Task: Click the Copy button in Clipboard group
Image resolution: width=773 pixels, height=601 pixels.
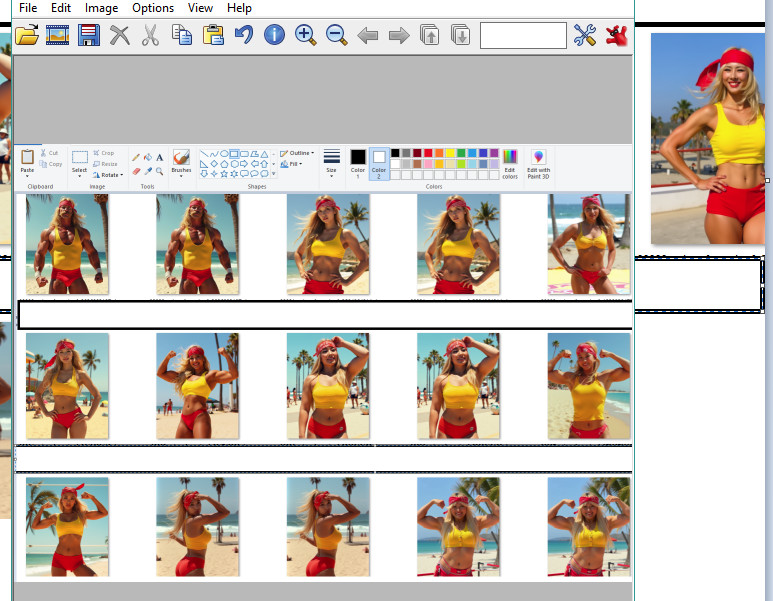Action: point(51,164)
